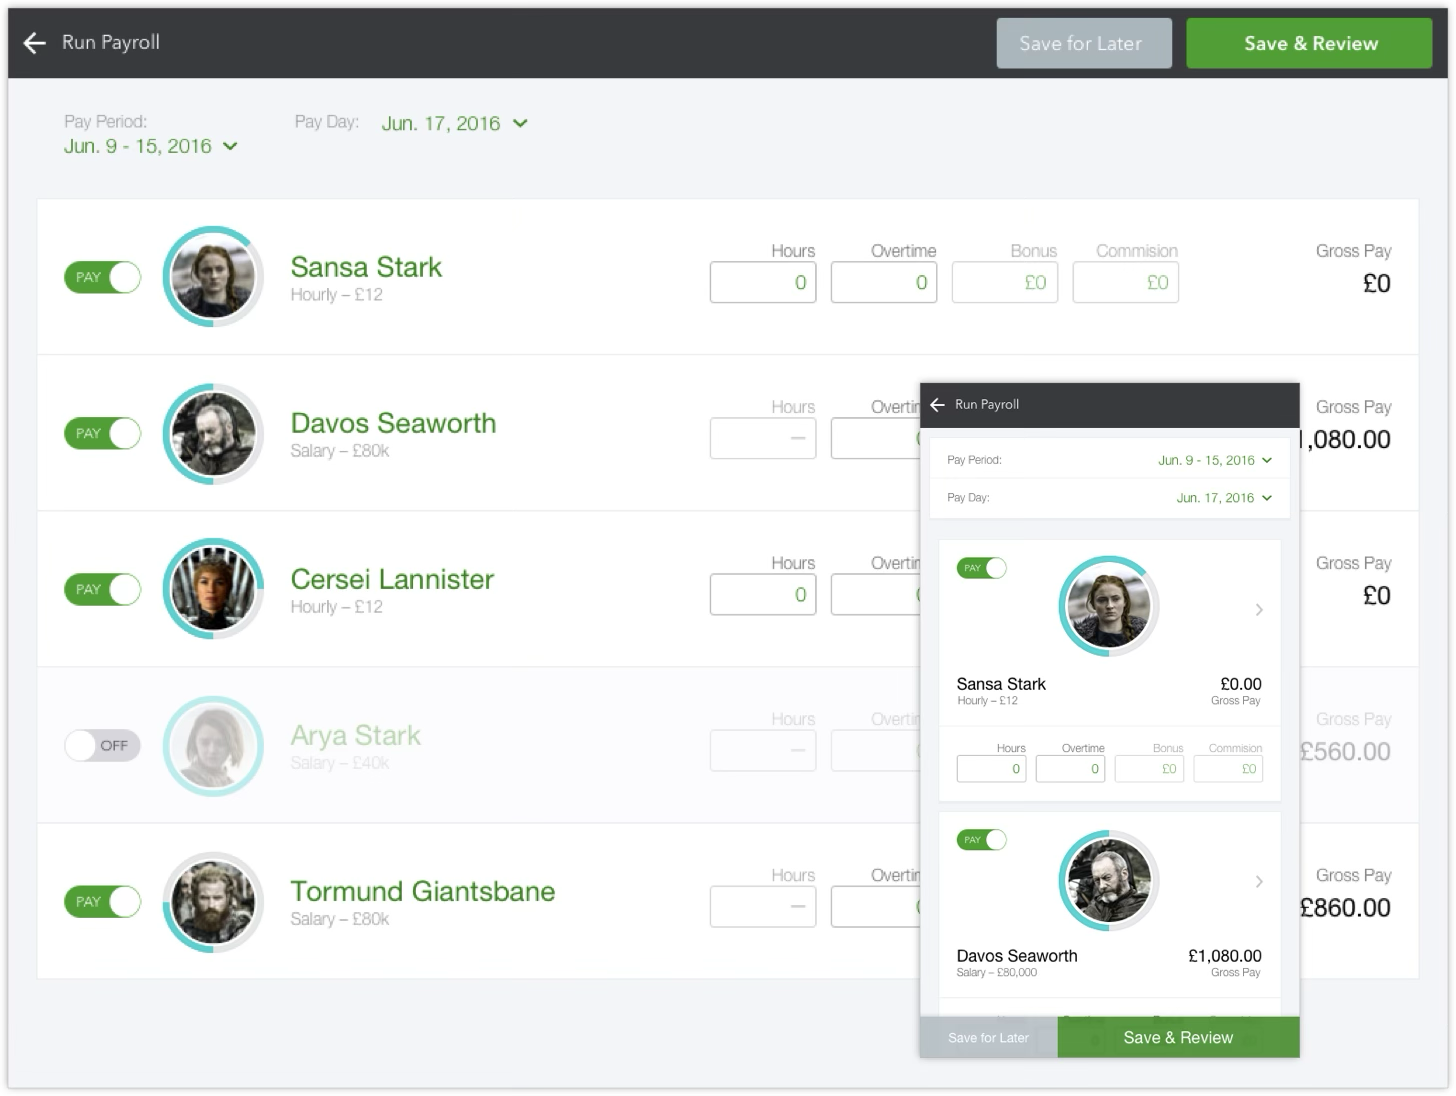Toggle PAY switch for Tormund Giantsbane
Image resolution: width=1456 pixels, height=1096 pixels.
point(103,902)
